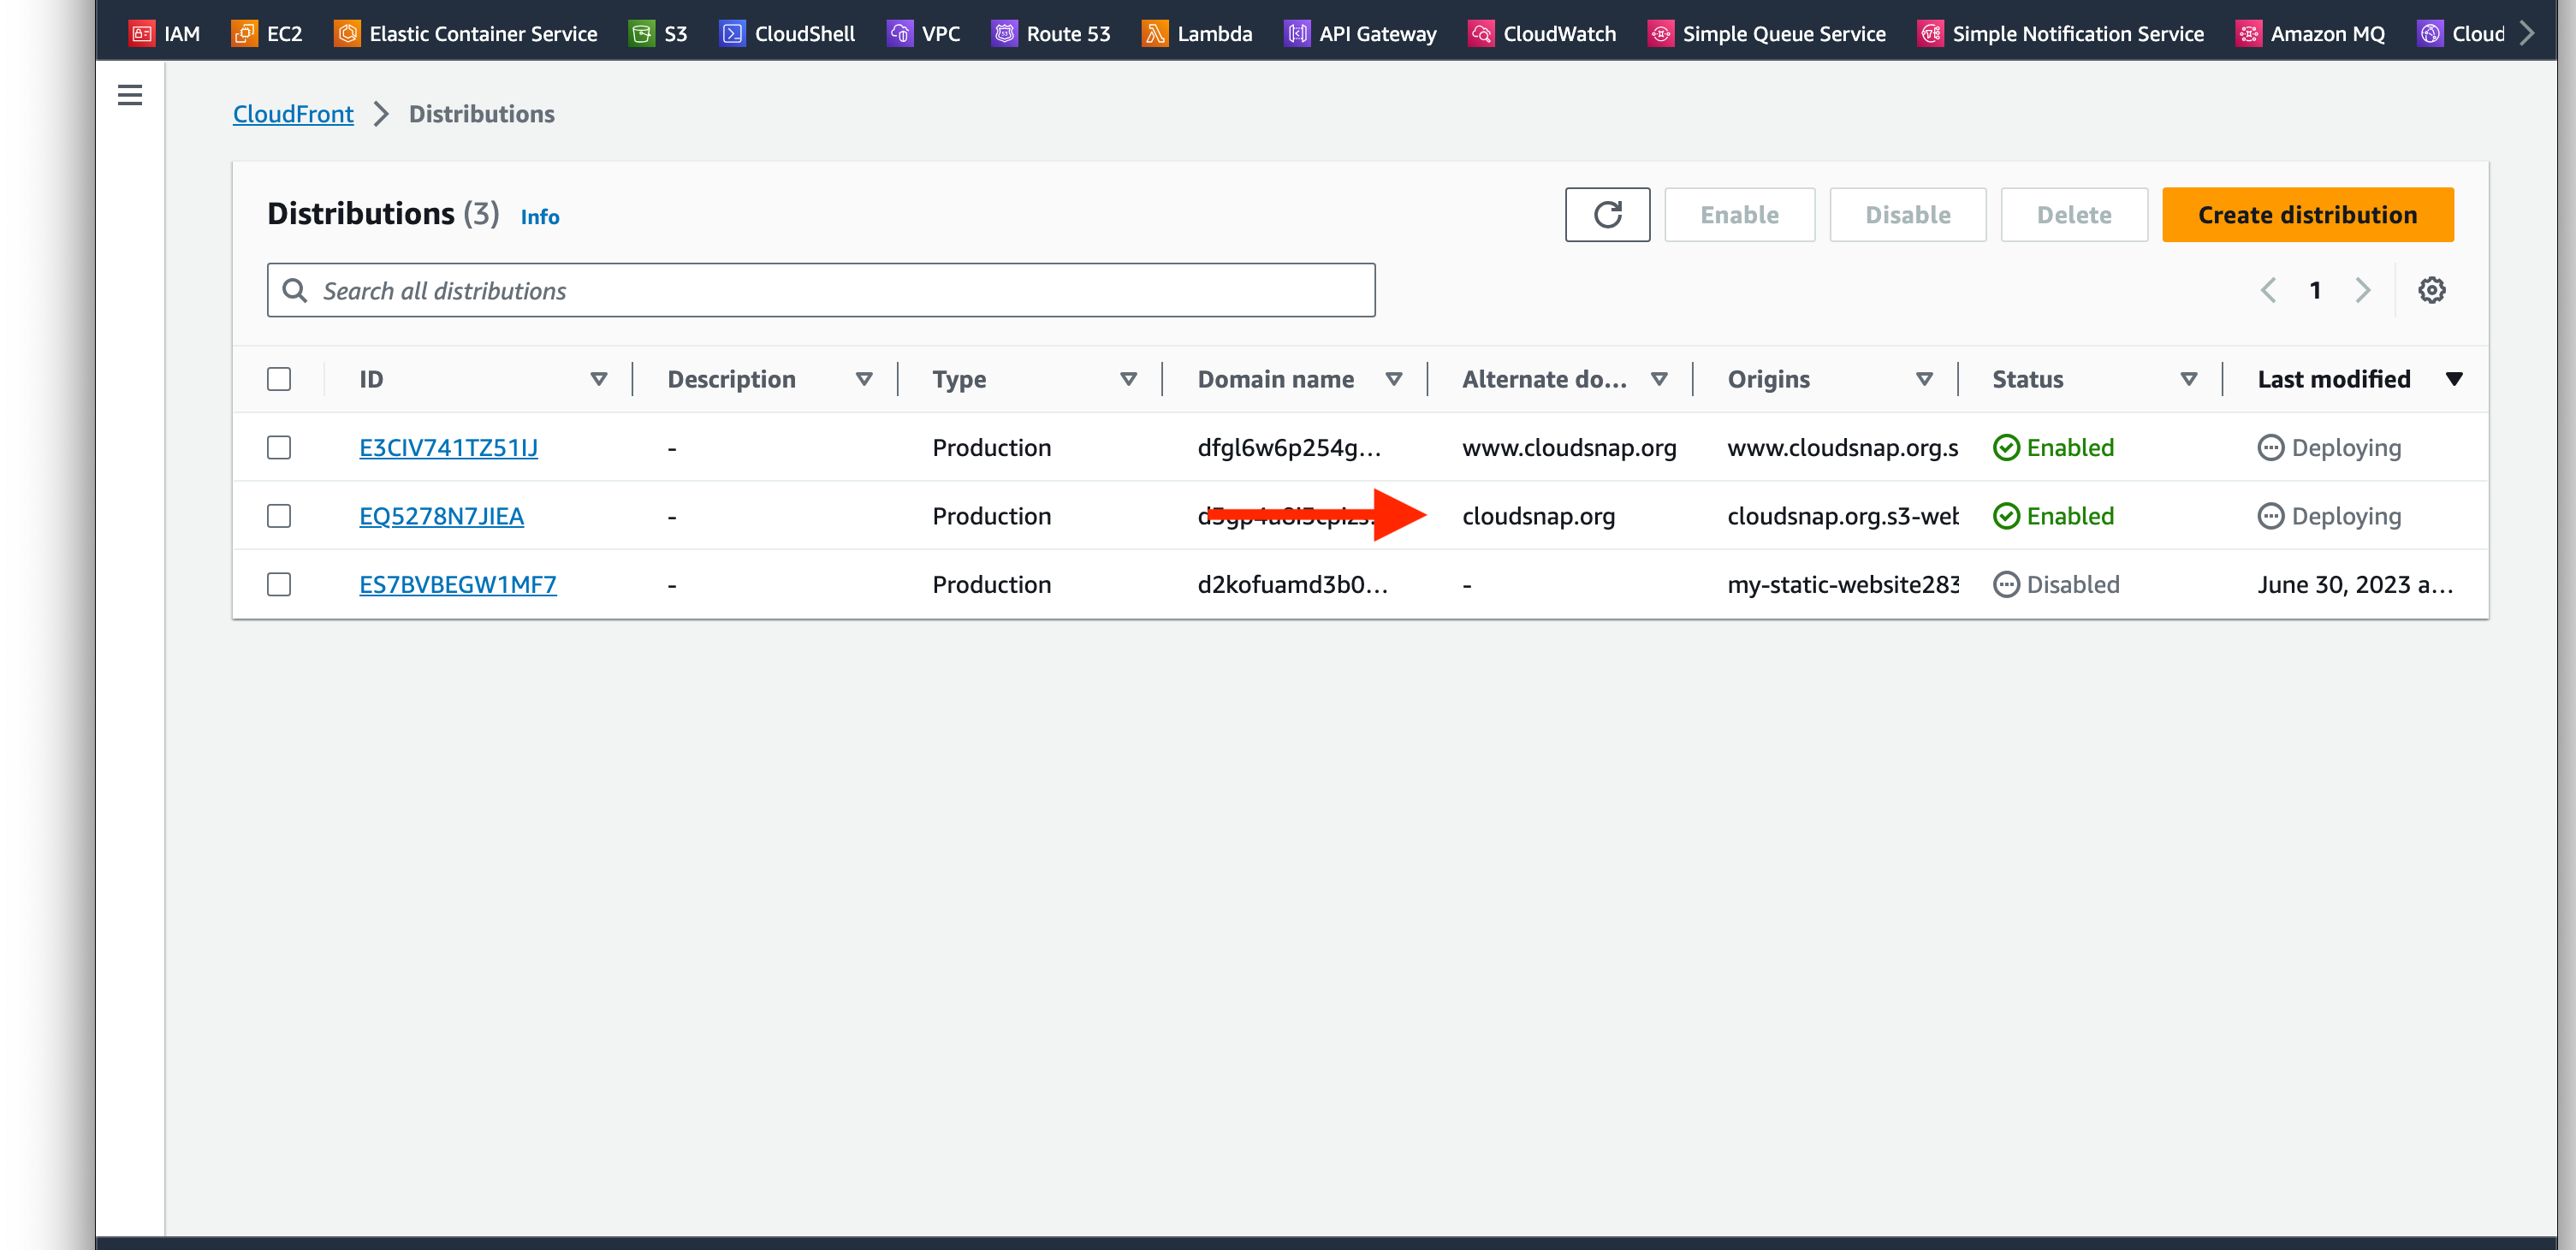This screenshot has height=1250, width=2576.
Task: Sort by ID column arrow
Action: click(599, 380)
